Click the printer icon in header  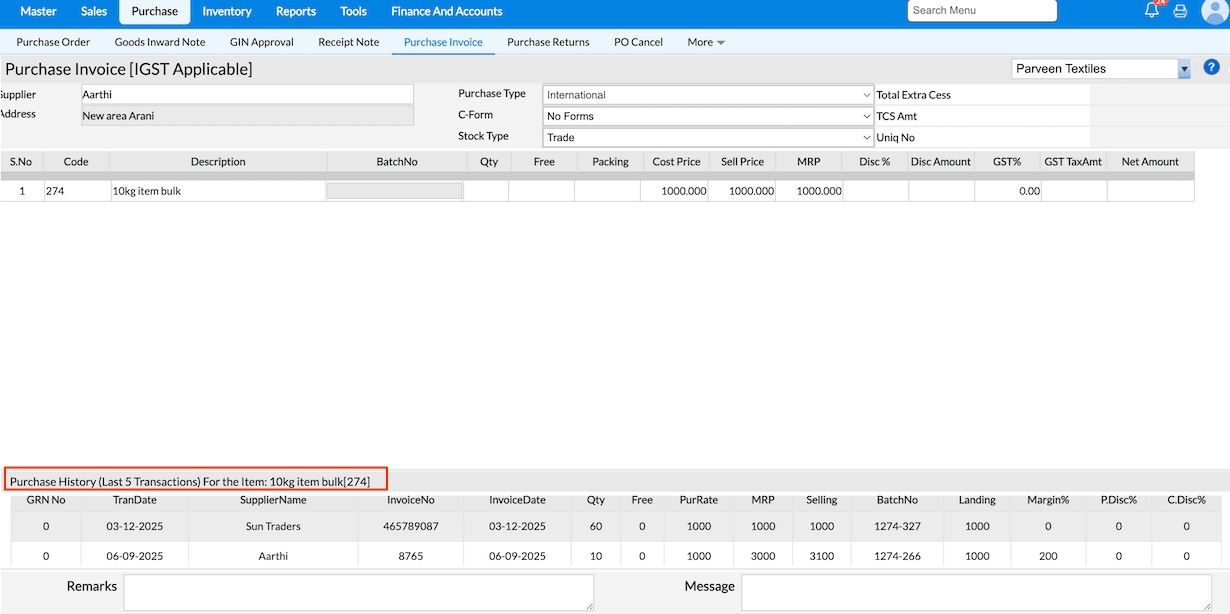(x=1180, y=11)
